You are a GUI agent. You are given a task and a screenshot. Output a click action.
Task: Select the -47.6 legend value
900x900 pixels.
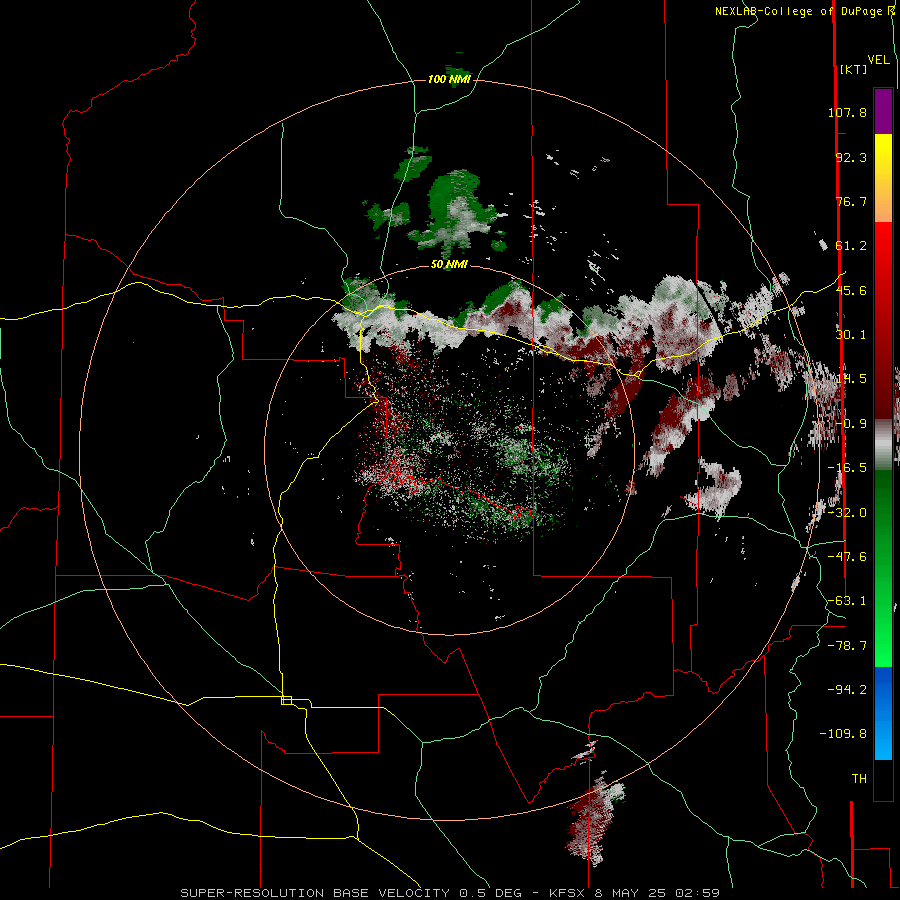click(x=847, y=557)
